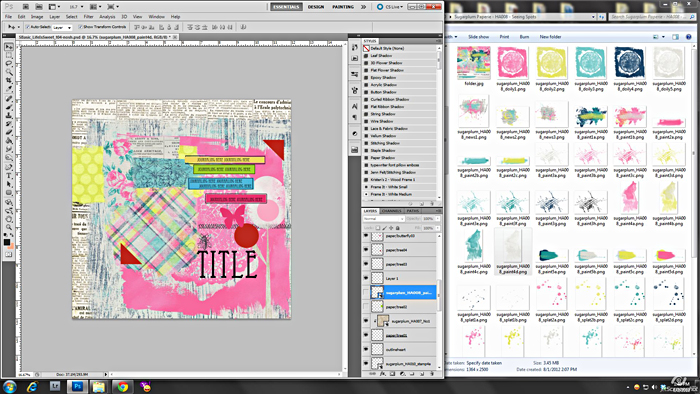The image size is (700, 394).
Task: Select the Crop tool
Action: (x=9, y=80)
